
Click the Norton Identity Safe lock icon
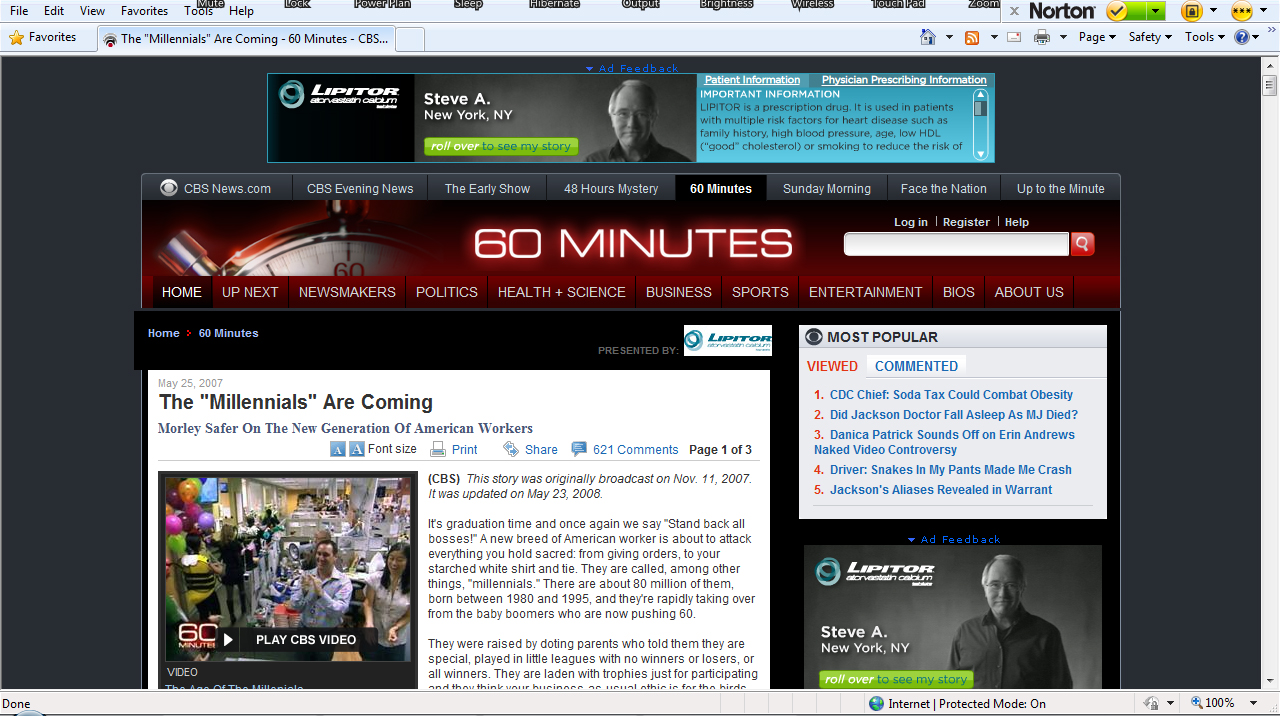tap(1191, 11)
